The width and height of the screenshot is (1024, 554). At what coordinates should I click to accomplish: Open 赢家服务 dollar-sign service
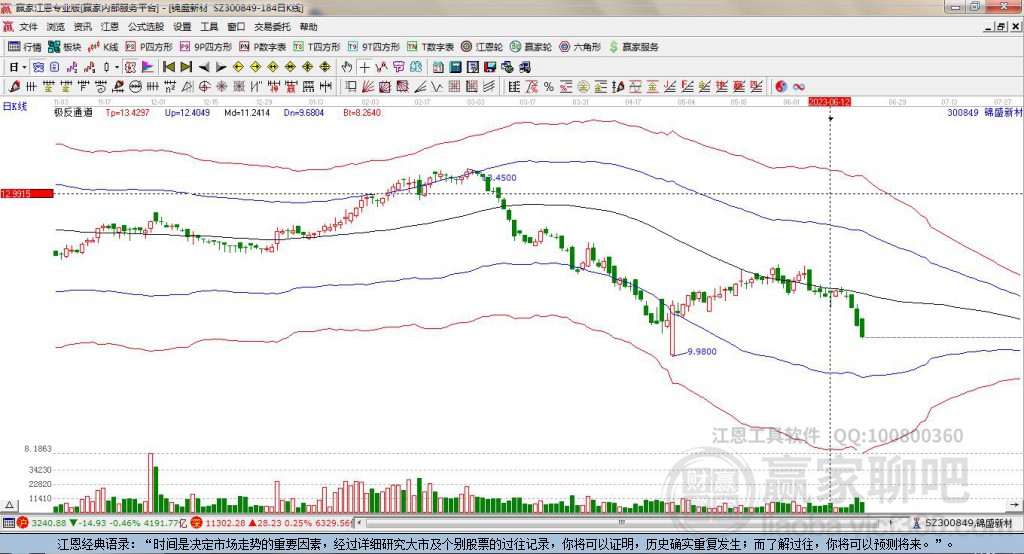tap(633, 47)
